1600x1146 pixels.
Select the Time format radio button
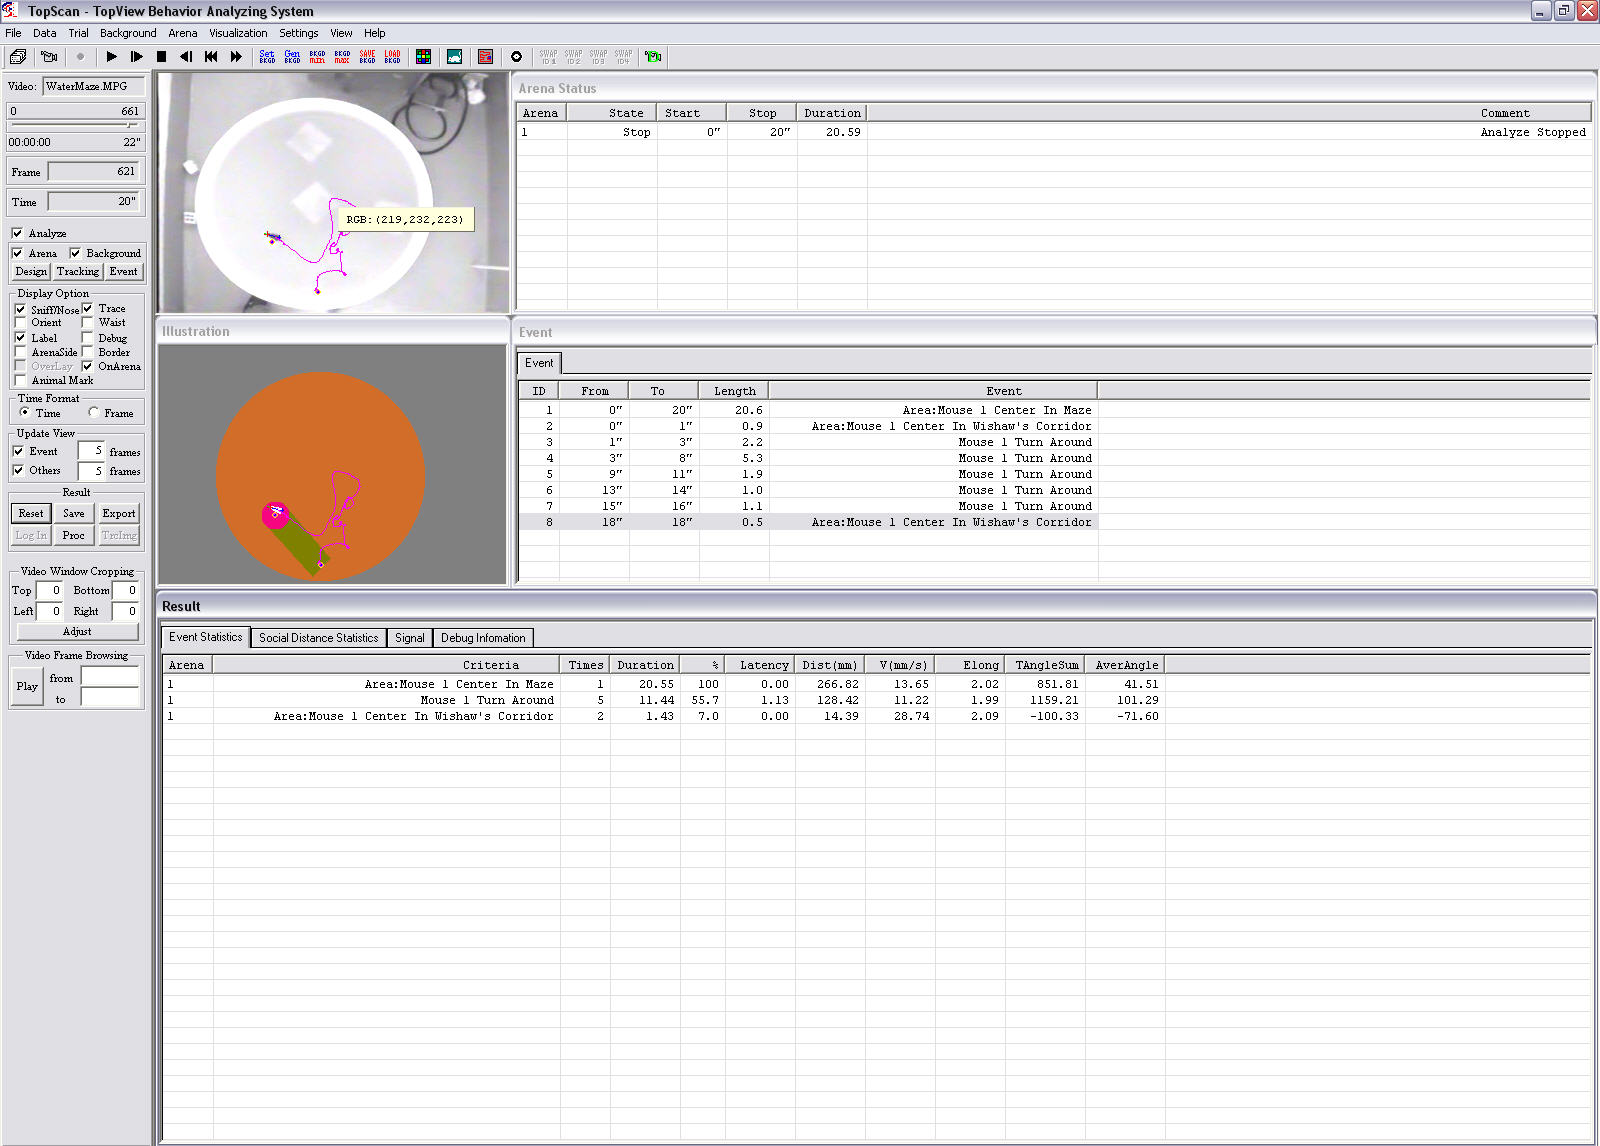click(24, 412)
